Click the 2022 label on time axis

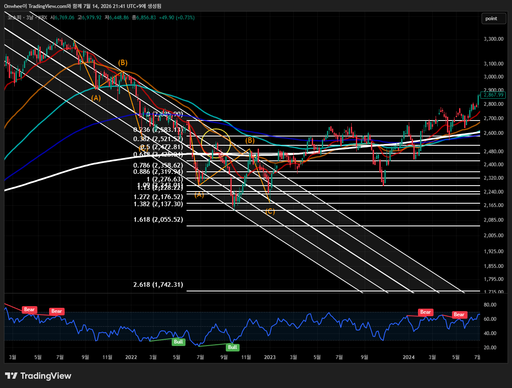tap(131, 357)
